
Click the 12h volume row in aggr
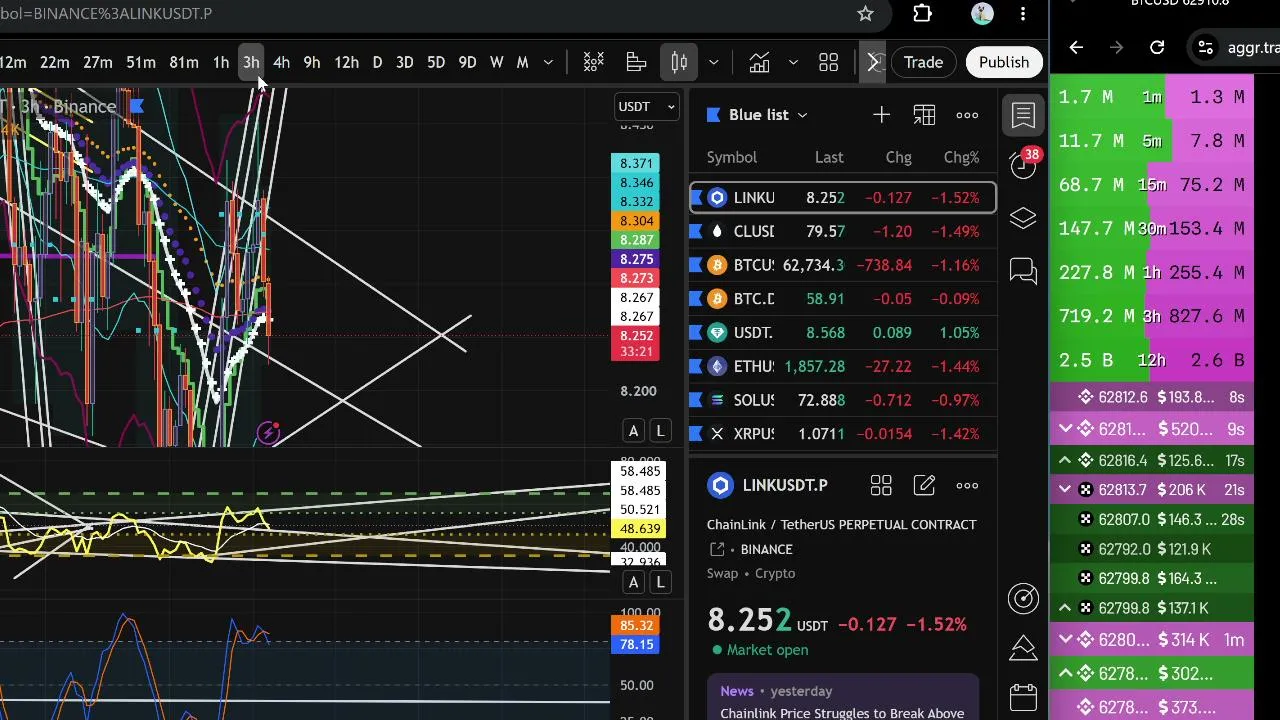click(x=1152, y=360)
